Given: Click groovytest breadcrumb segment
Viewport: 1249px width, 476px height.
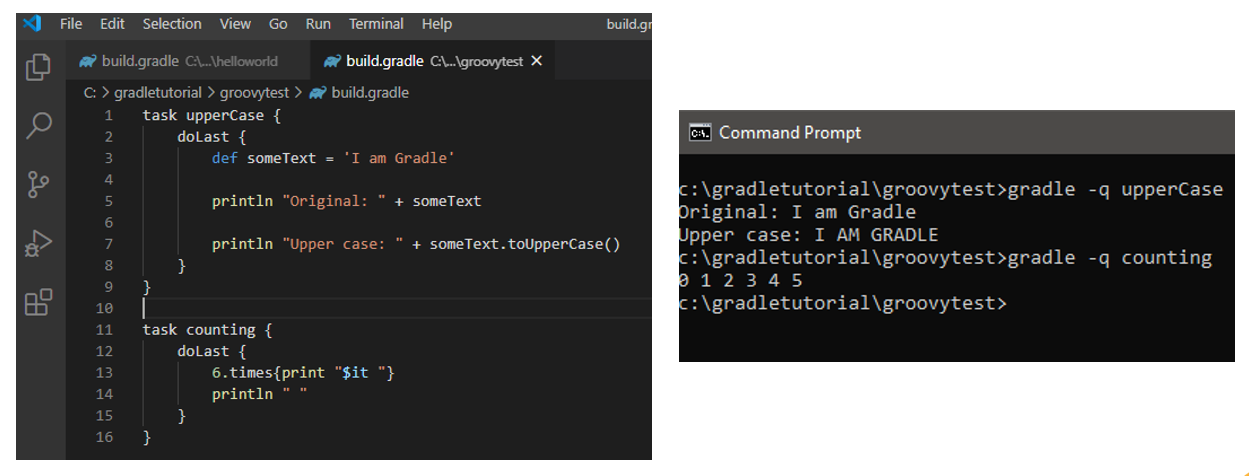Looking at the screenshot, I should pyautogui.click(x=254, y=92).
